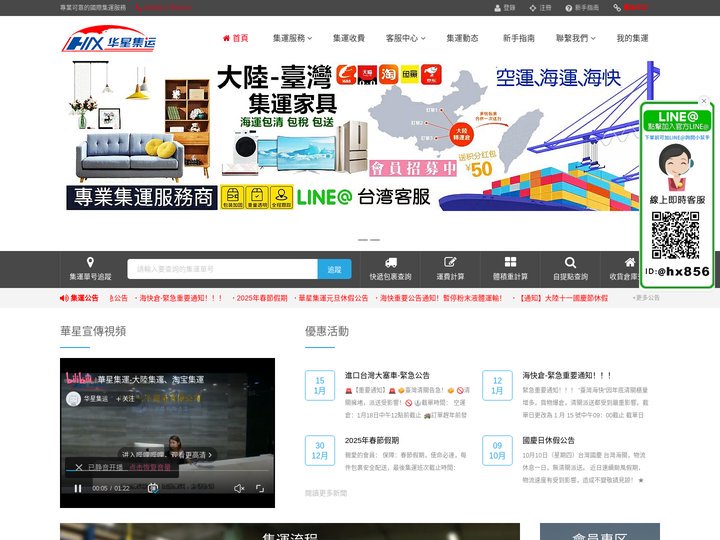Click the 09 10月 date box
The width and height of the screenshot is (720, 540).
tap(497, 450)
